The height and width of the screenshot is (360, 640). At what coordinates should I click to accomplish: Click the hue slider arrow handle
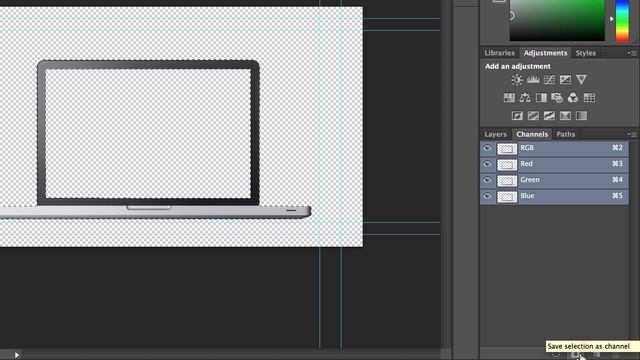[x=611, y=19]
